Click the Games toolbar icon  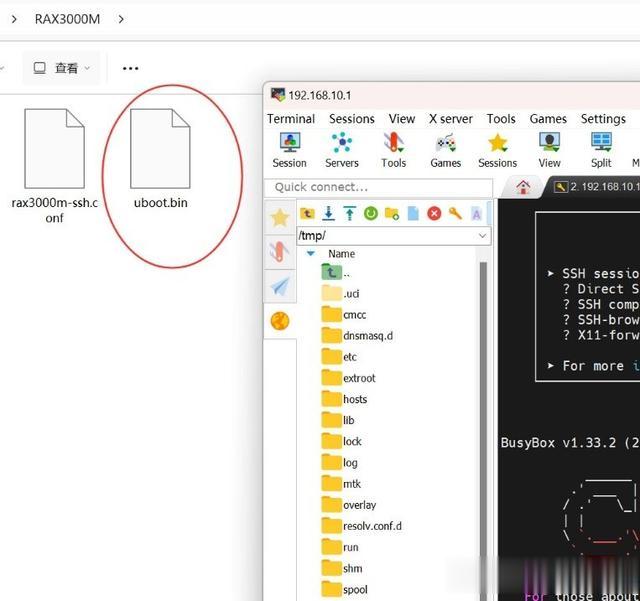pyautogui.click(x=445, y=150)
